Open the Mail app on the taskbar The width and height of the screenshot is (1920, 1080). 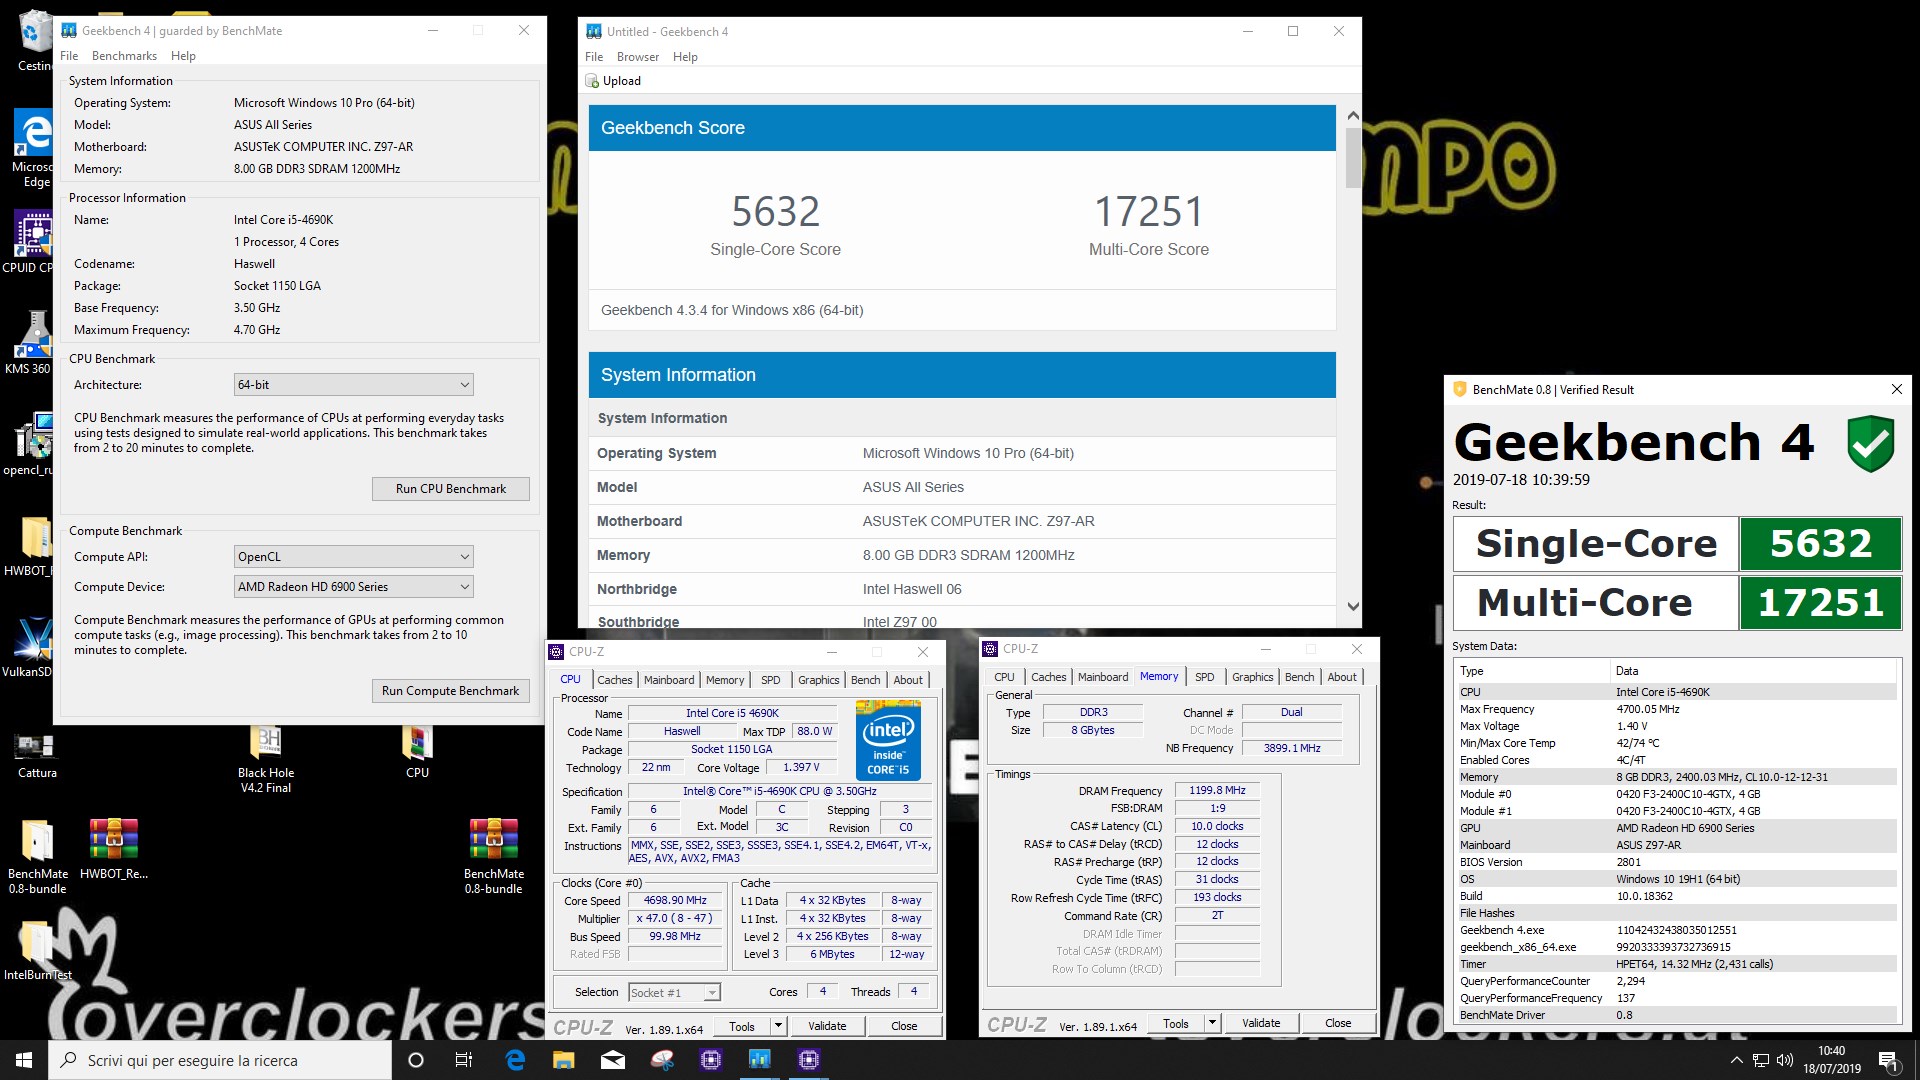613,1060
